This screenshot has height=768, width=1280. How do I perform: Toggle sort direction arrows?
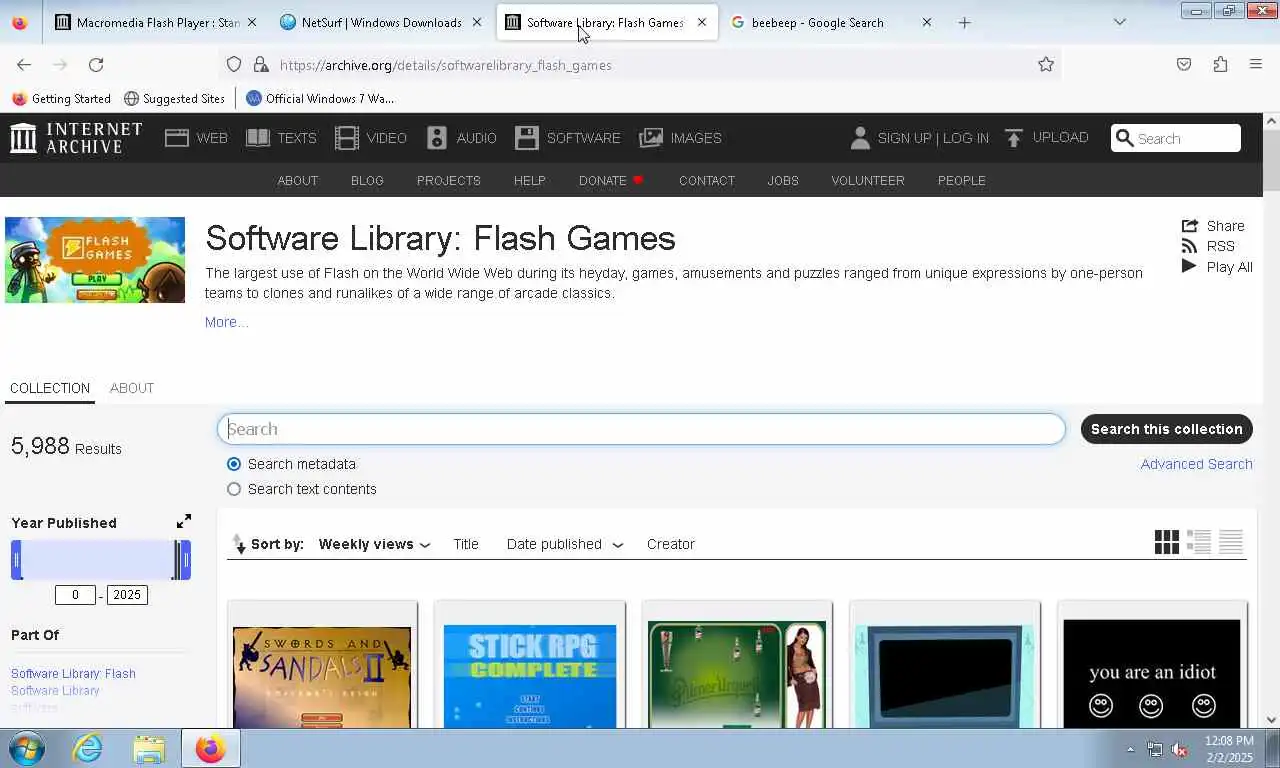pyautogui.click(x=239, y=544)
